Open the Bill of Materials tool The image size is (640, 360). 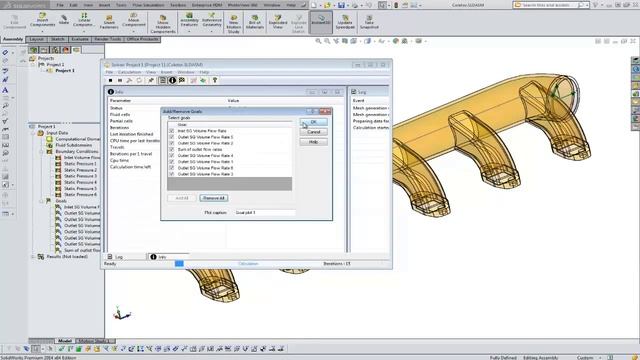[255, 22]
